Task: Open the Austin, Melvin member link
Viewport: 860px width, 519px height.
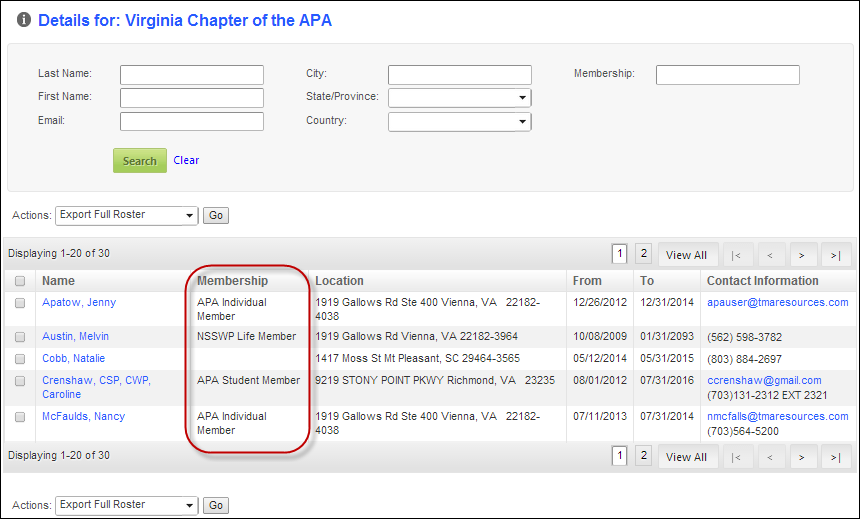Action: [x=76, y=336]
